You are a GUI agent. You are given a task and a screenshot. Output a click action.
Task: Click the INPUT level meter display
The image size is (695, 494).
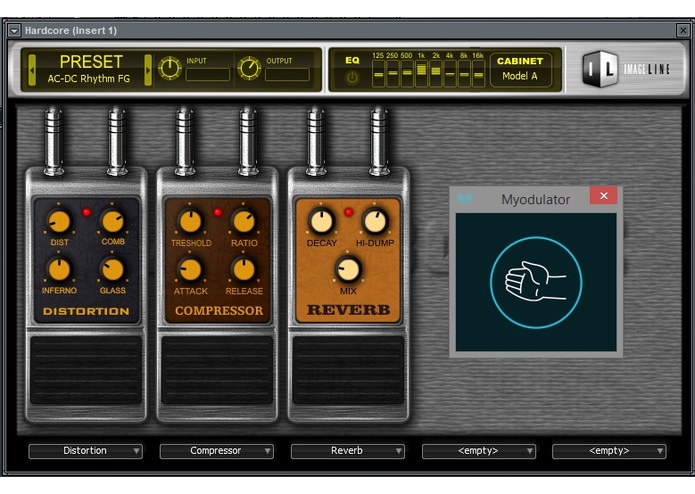click(208, 74)
